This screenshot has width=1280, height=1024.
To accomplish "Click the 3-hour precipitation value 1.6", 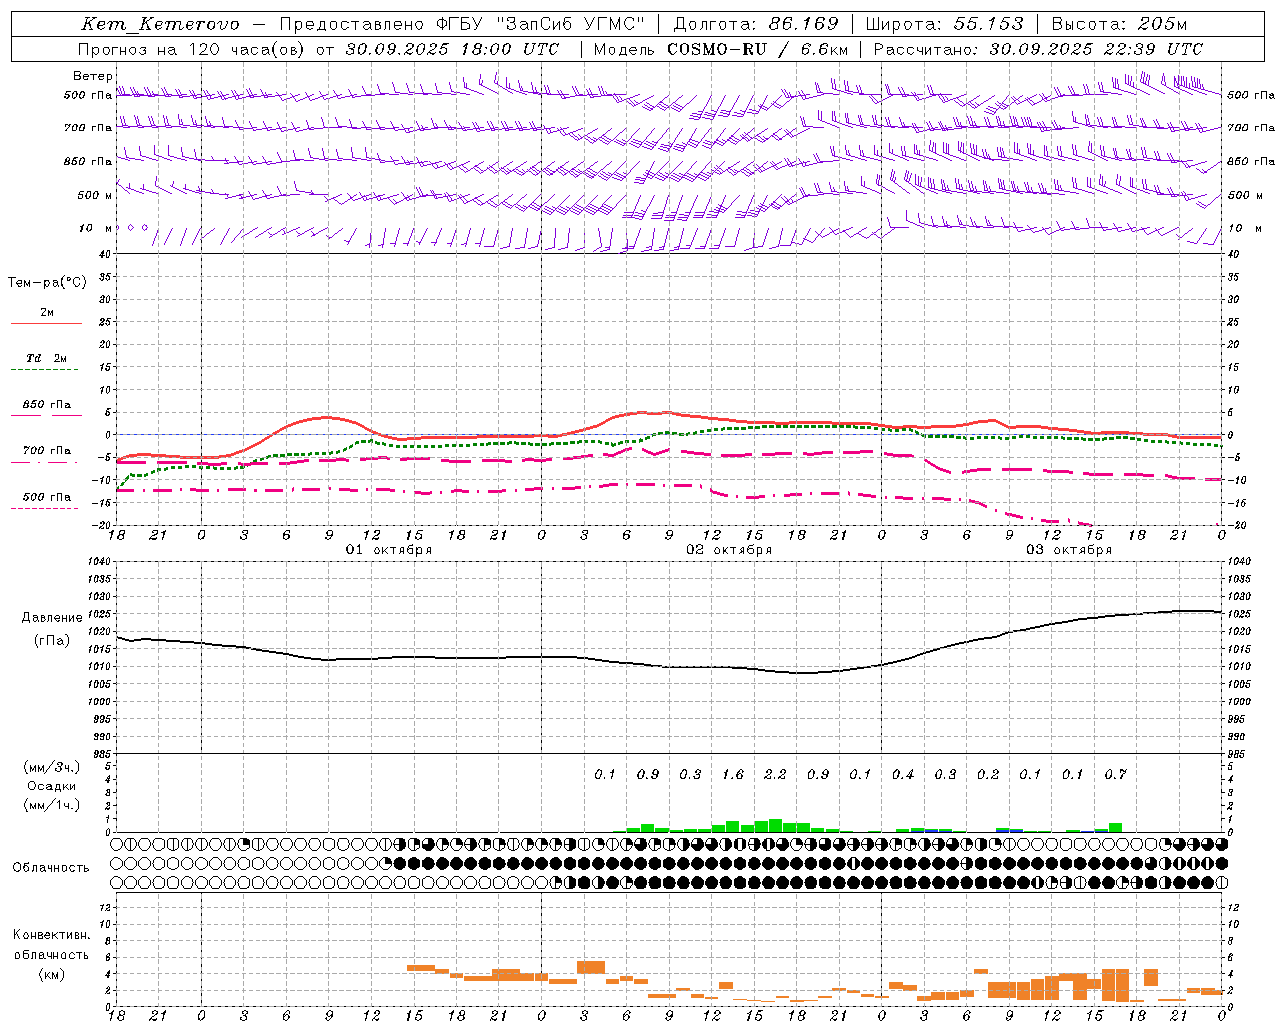I will [733, 774].
